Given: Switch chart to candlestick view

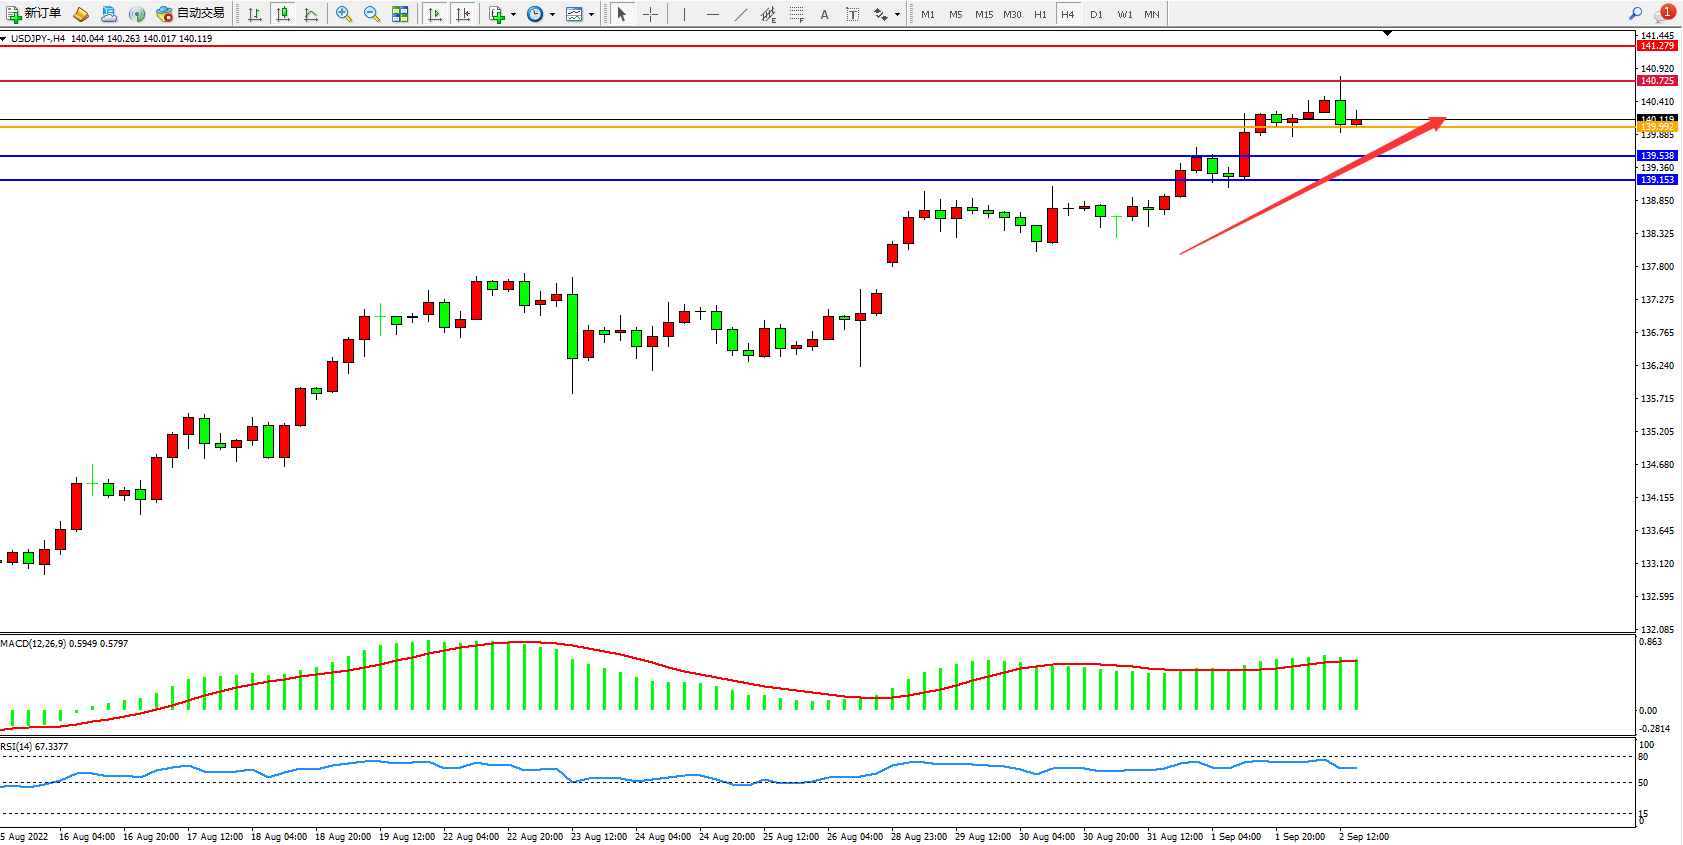Looking at the screenshot, I should (283, 14).
